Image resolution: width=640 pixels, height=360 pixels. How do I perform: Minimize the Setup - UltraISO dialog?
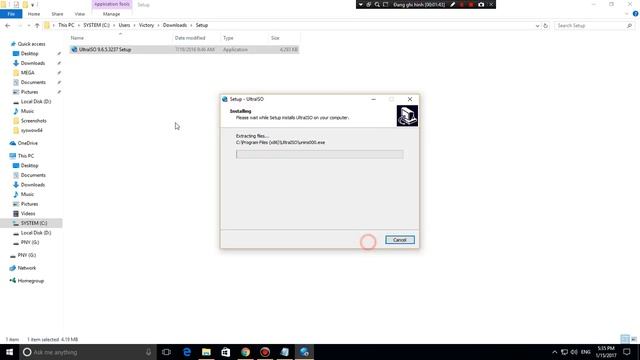373,99
